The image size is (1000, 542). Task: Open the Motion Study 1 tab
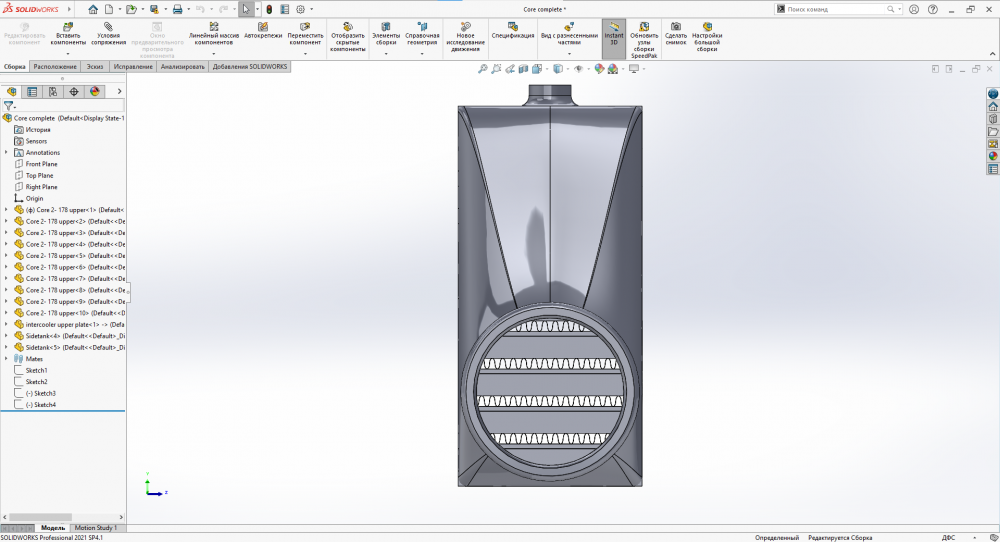click(x=96, y=528)
